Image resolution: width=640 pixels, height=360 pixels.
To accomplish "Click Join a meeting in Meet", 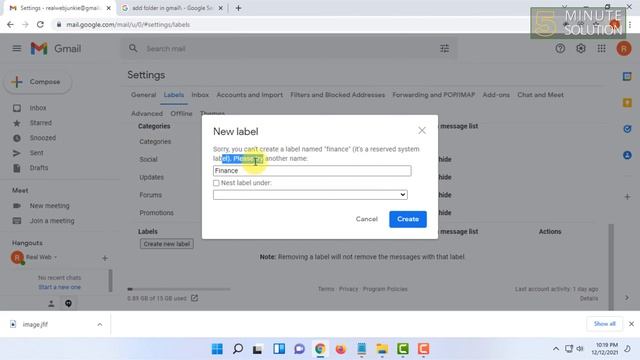I will [52, 221].
